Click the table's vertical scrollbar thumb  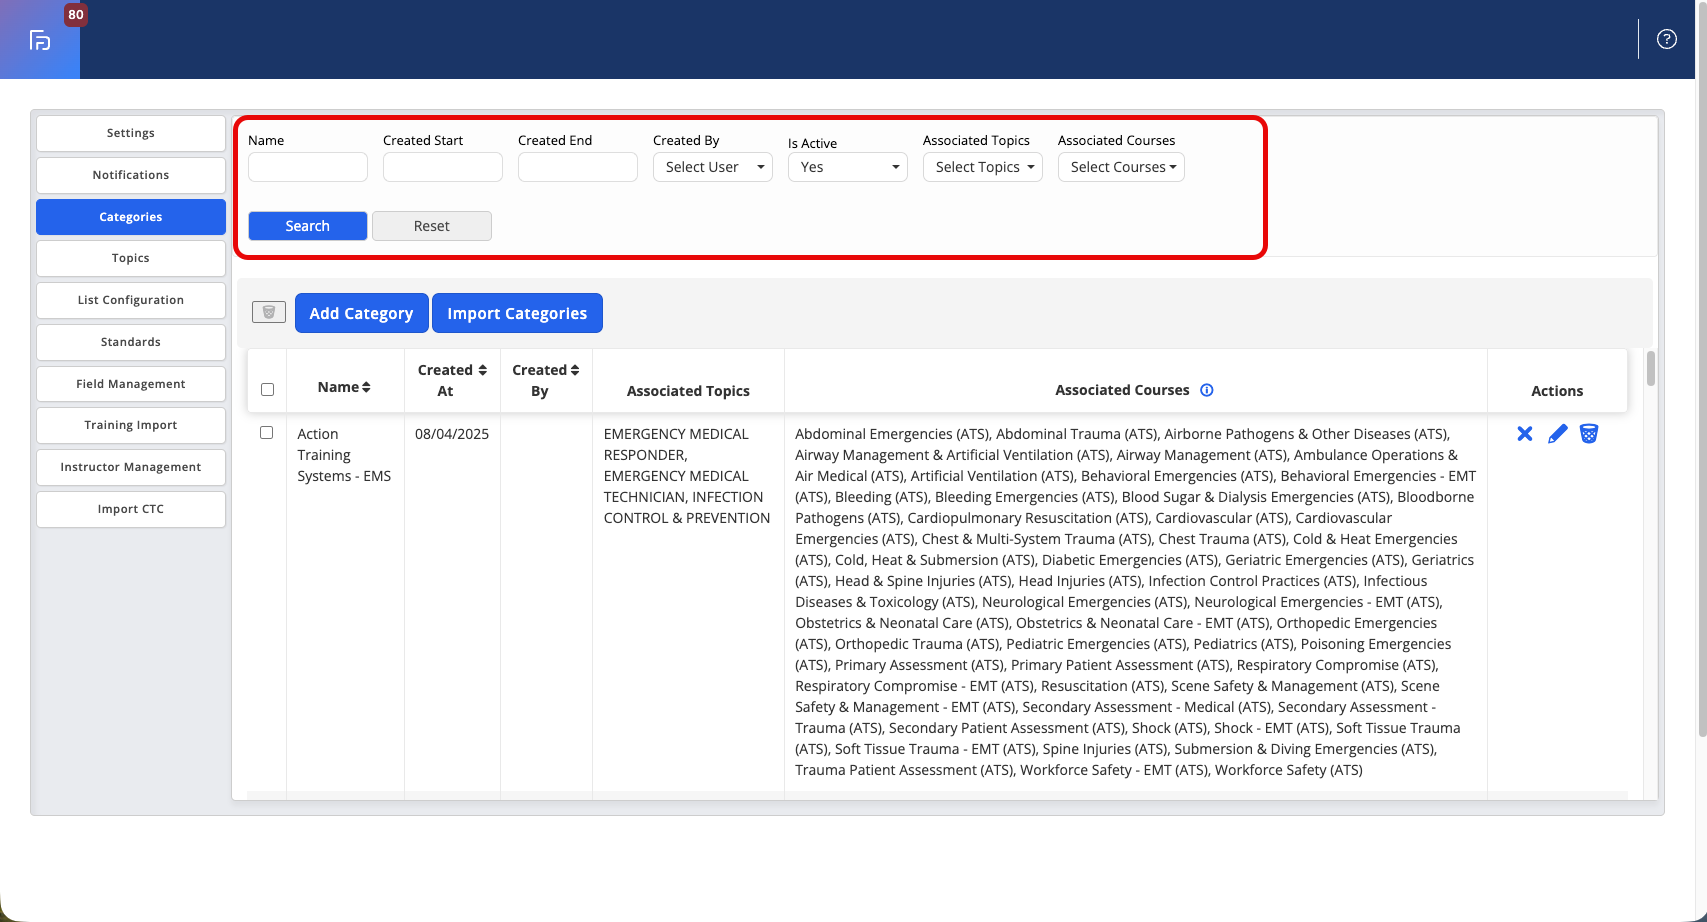tap(1650, 368)
